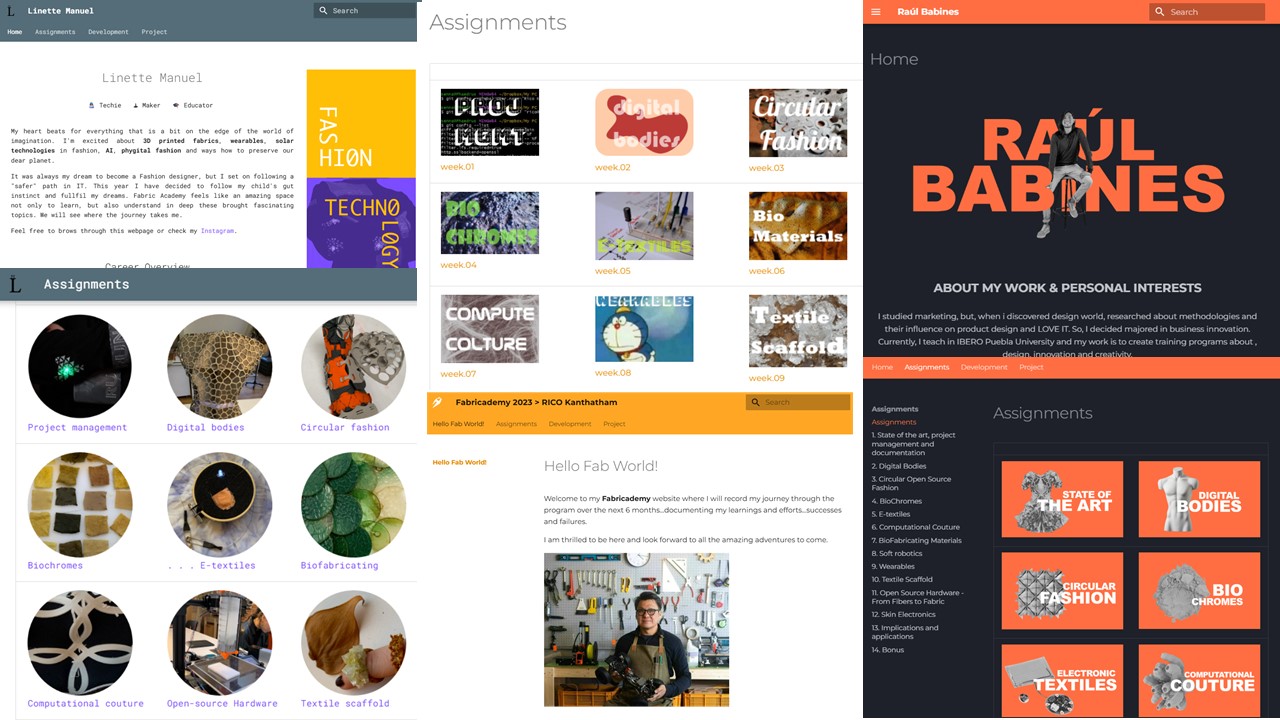Click the Instagram link in Linette's intro text

[x=217, y=231]
